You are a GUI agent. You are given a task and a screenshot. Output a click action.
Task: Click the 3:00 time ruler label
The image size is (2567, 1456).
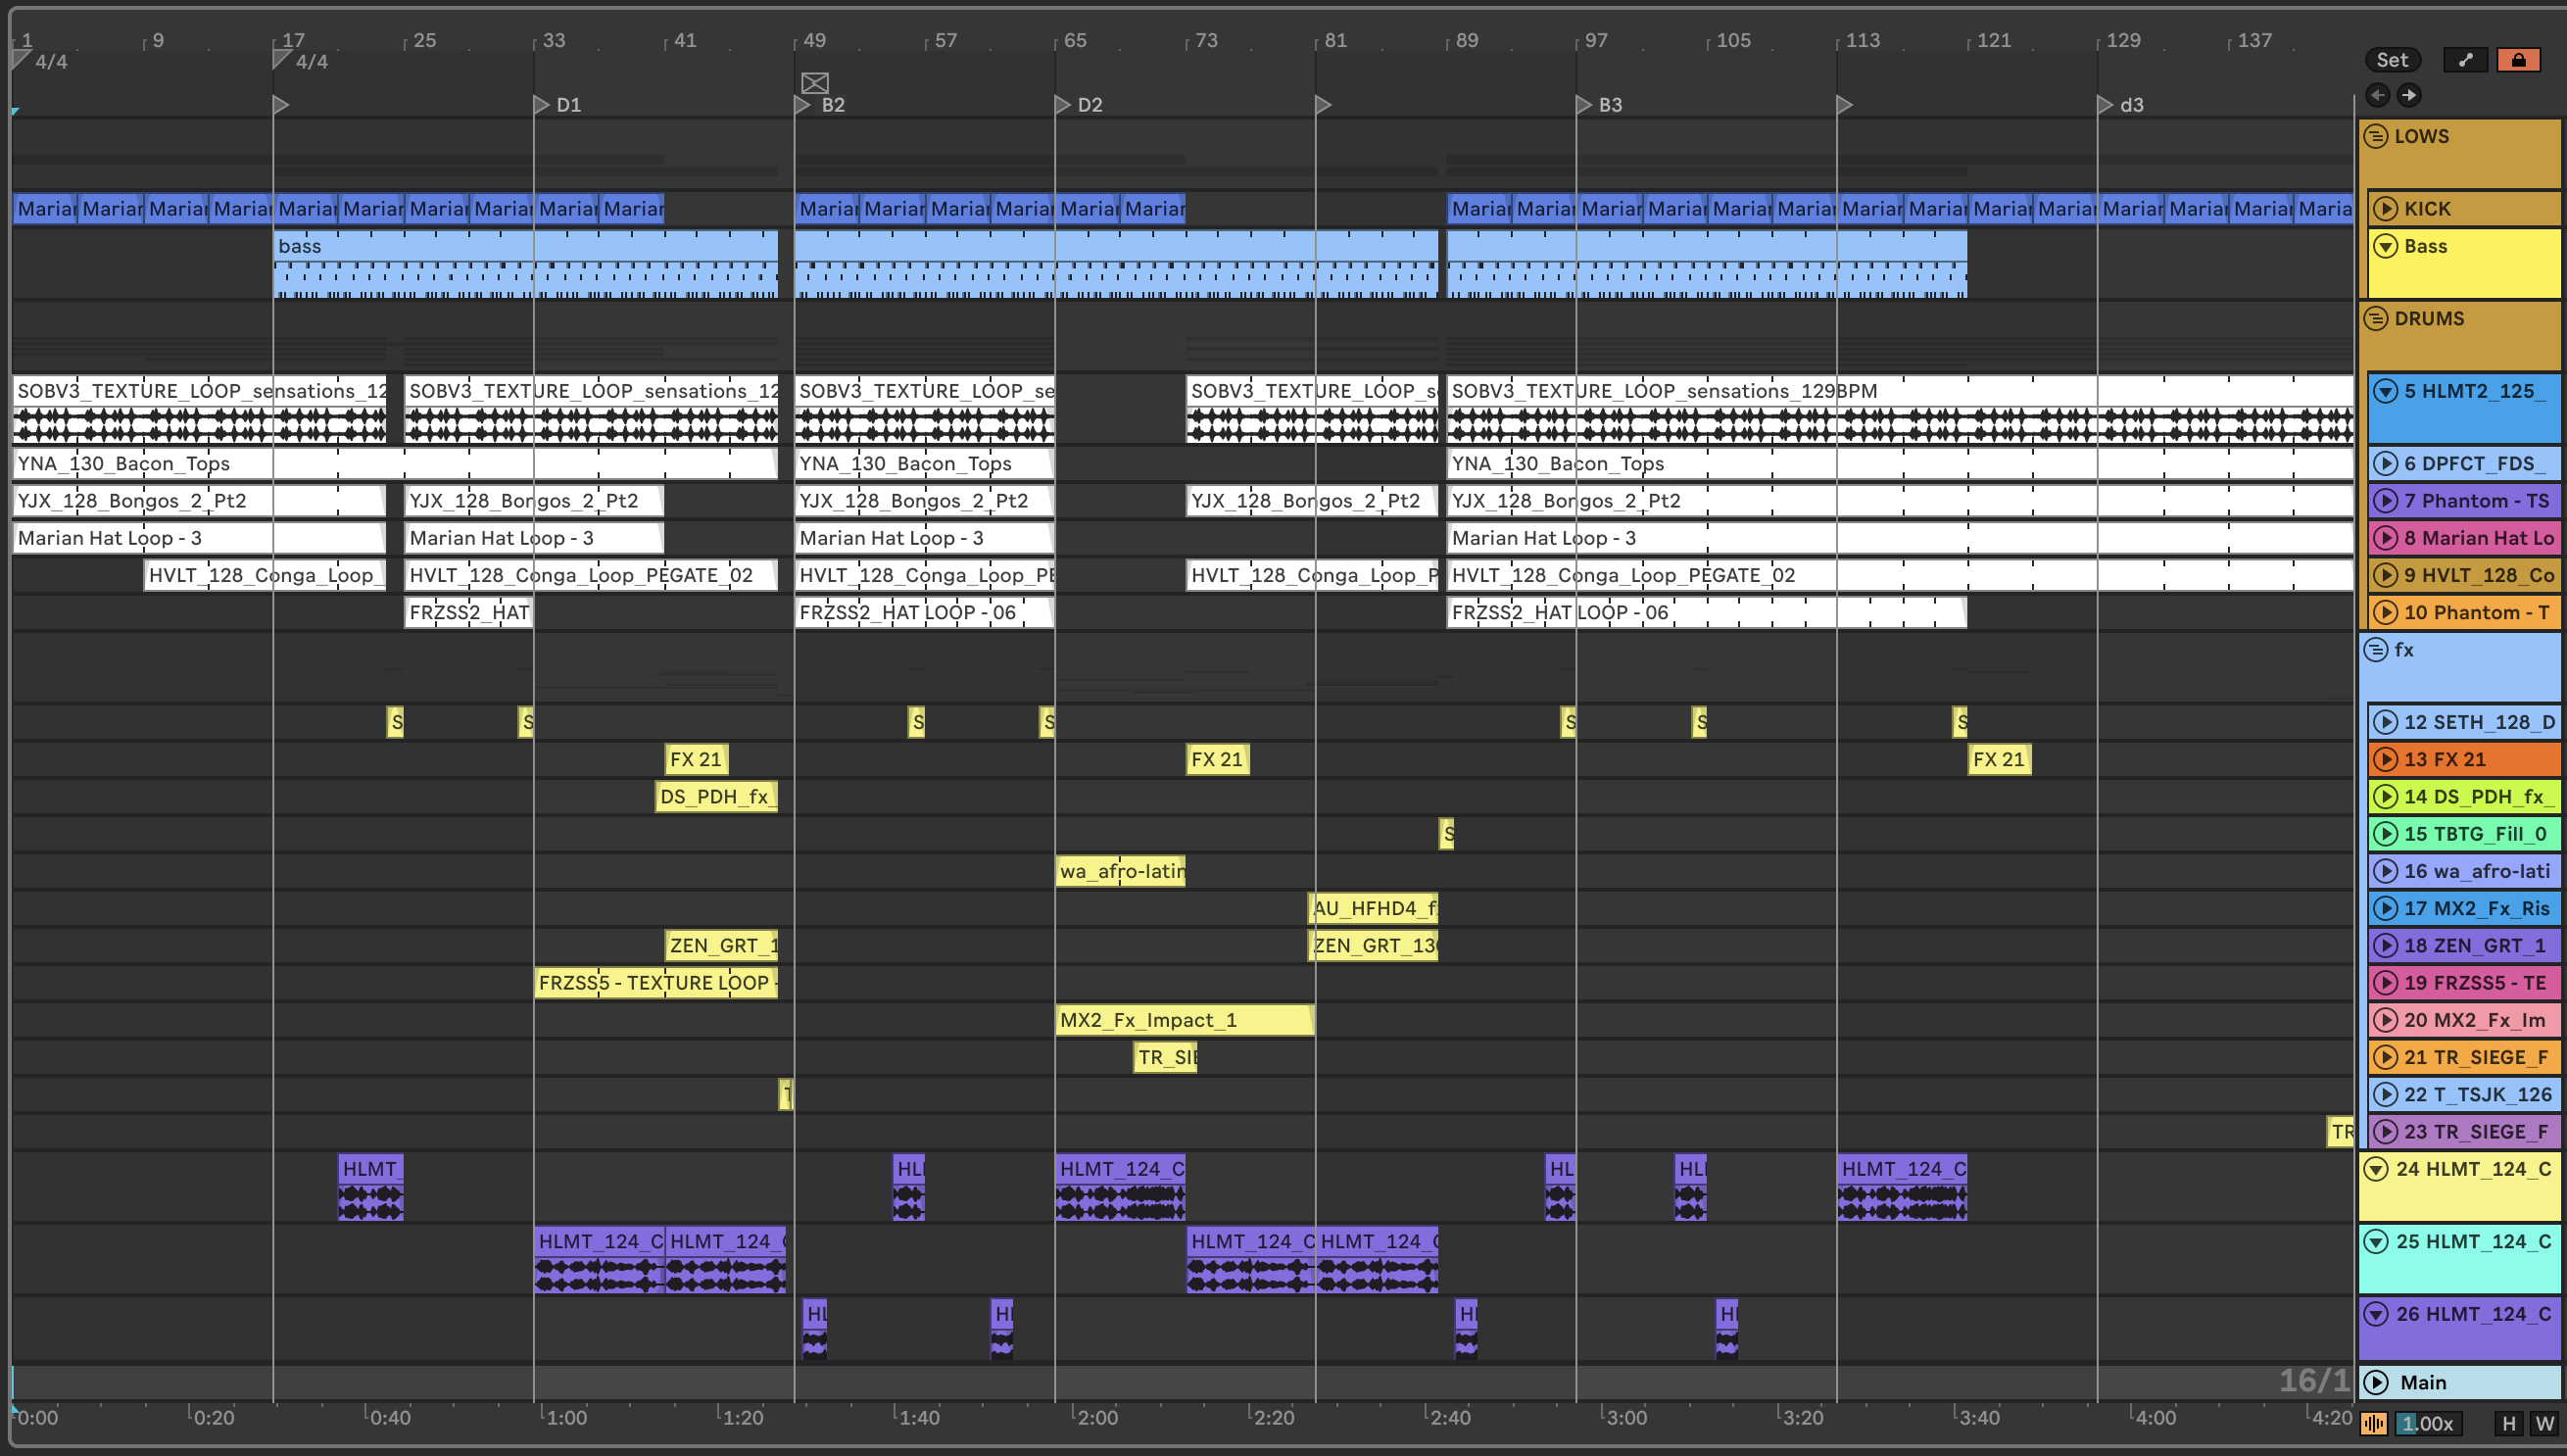(x=1625, y=1417)
